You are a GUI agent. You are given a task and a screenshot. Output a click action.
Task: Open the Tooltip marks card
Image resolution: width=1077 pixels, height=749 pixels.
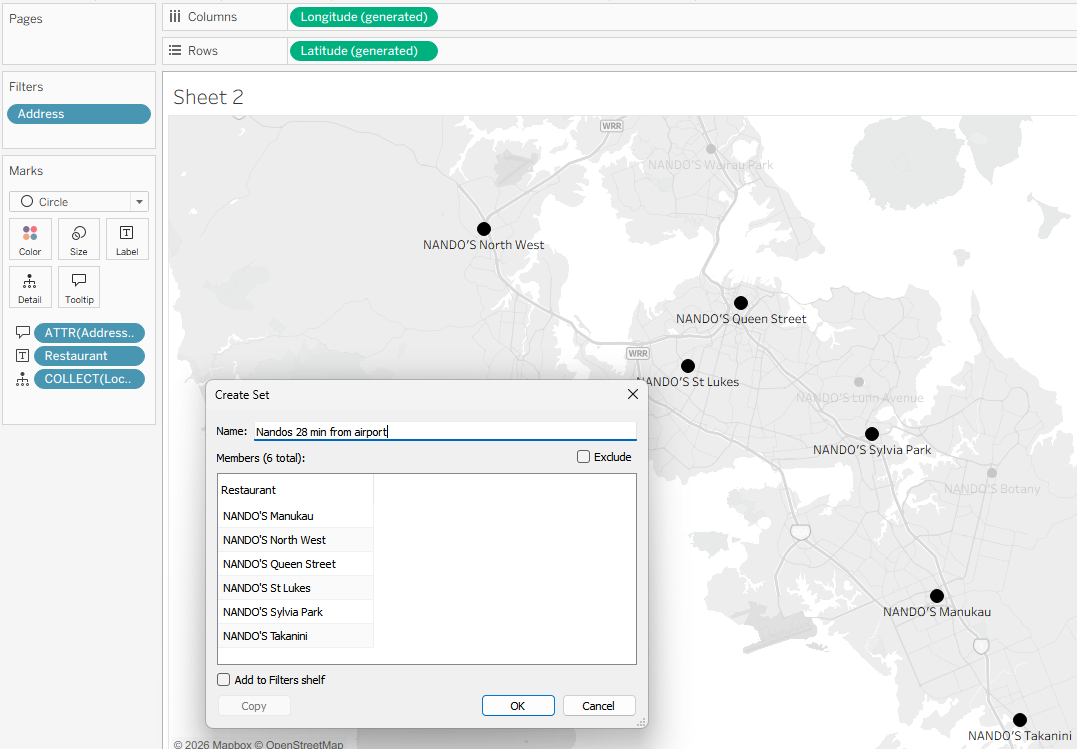tap(79, 287)
